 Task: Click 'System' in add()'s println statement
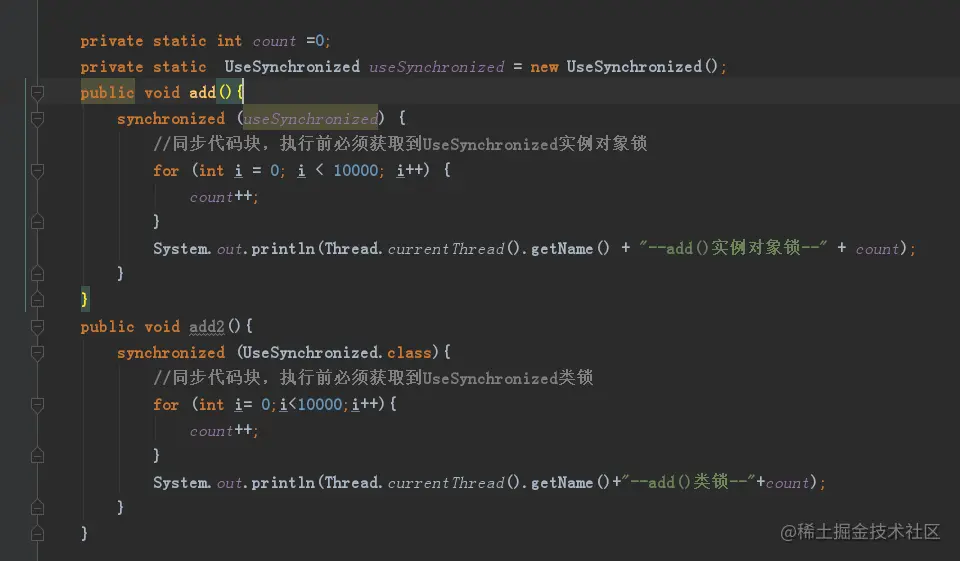point(181,249)
